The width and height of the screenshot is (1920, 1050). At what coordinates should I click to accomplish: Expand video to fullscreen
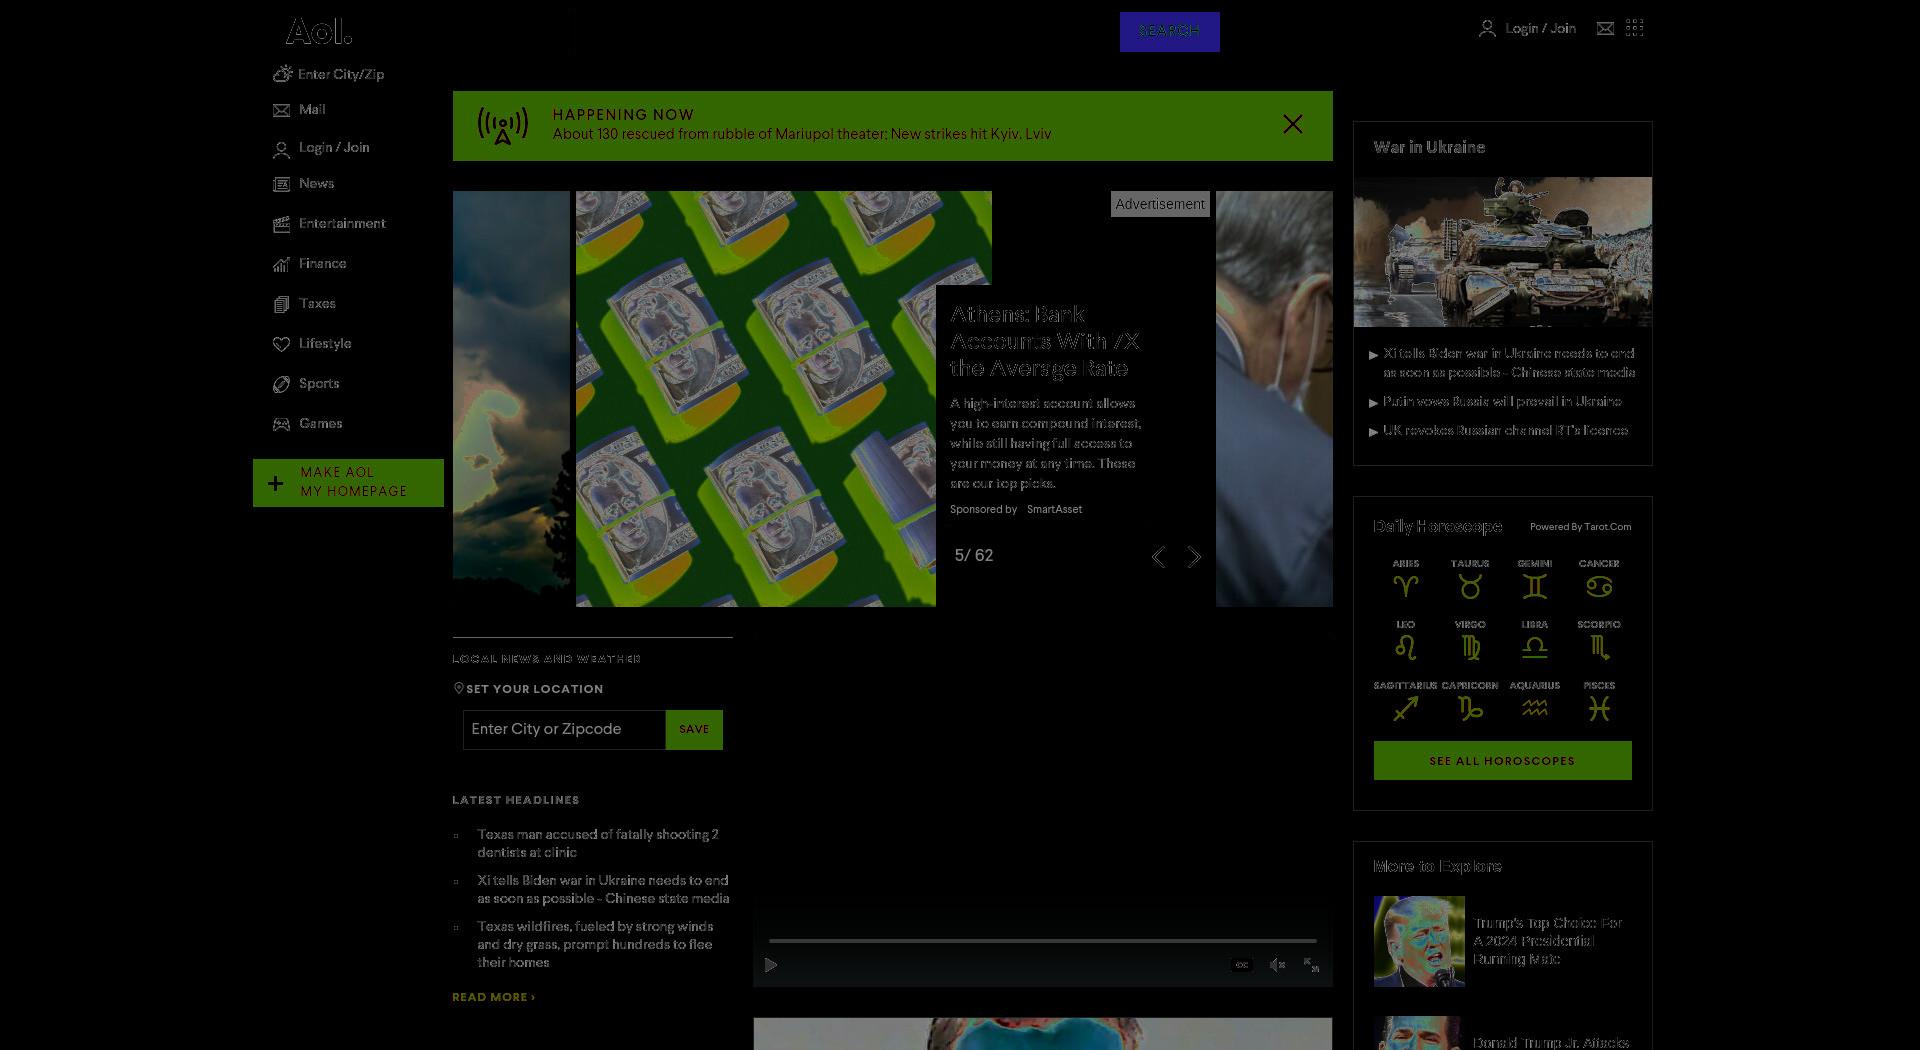coord(1311,965)
